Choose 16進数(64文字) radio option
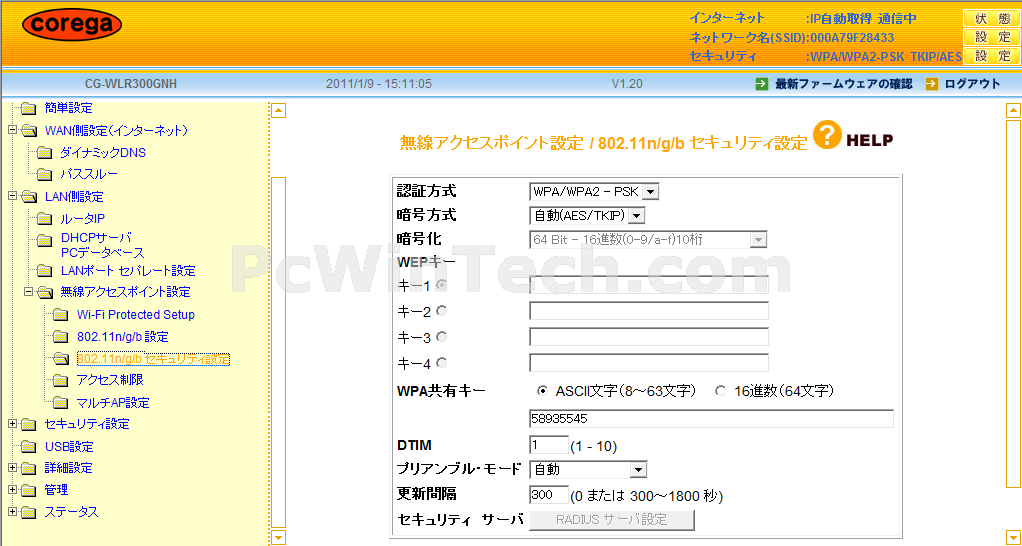Screen dimensions: 1022x546 [x=720, y=391]
